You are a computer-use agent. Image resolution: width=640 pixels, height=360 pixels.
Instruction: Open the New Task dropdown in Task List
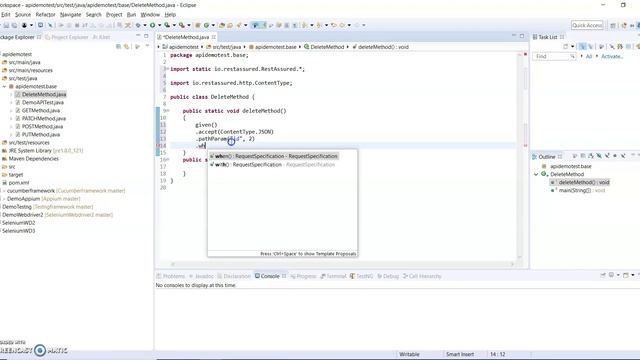(572, 47)
